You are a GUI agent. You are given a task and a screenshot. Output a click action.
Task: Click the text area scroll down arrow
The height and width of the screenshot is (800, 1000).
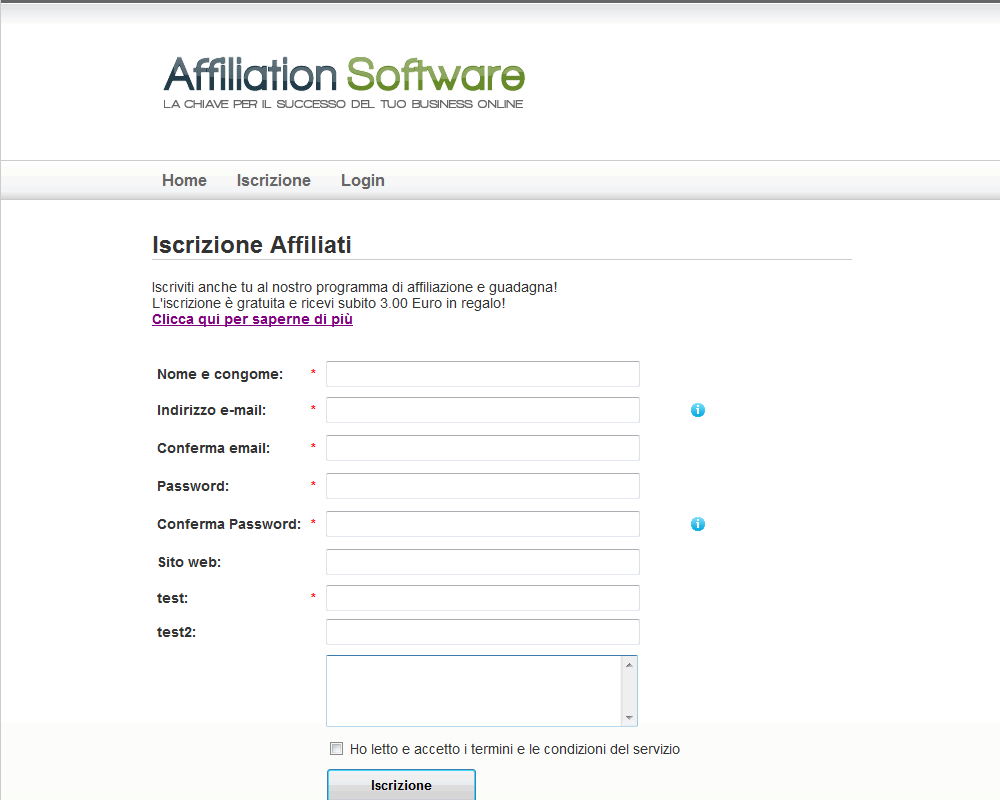pos(629,717)
